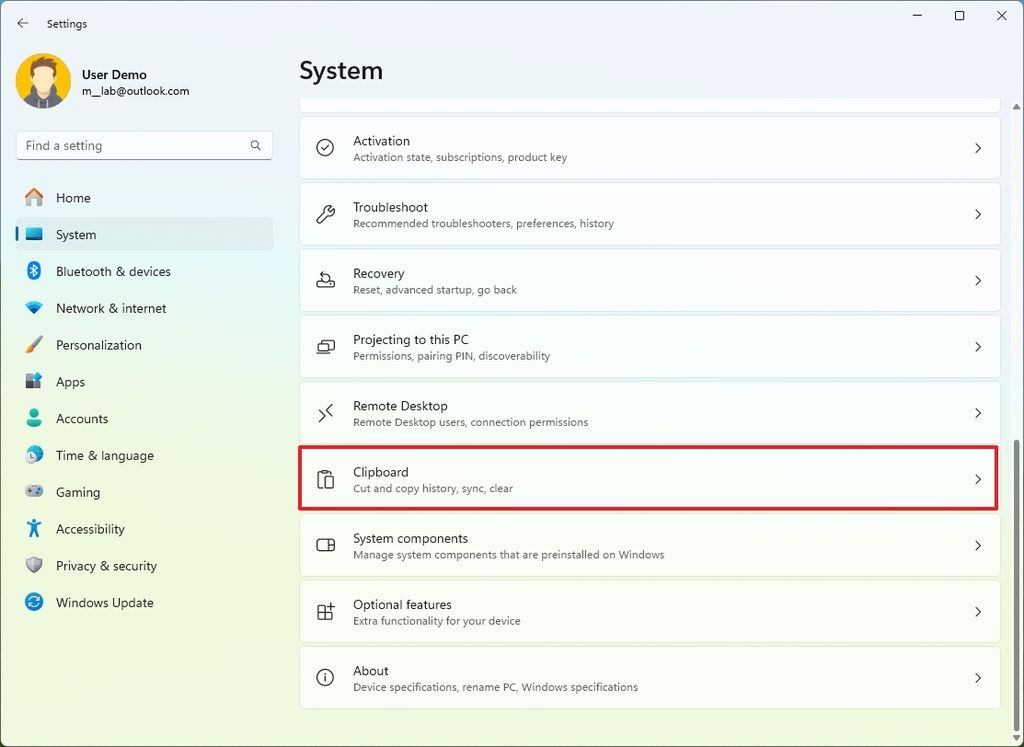This screenshot has width=1024, height=747.
Task: Expand the Clipboard settings chevron
Action: coord(978,479)
